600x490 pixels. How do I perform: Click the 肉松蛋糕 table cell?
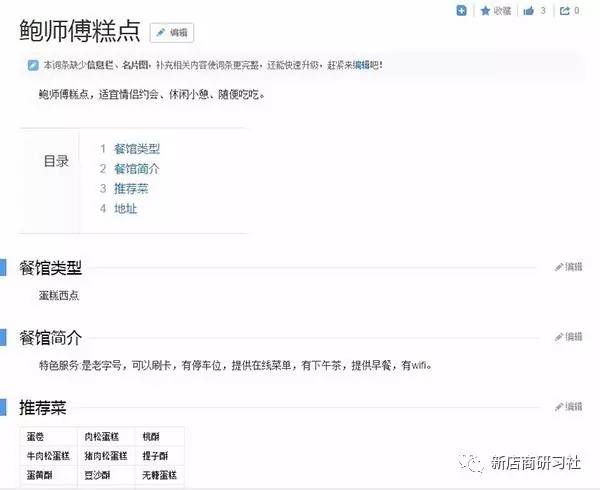[106, 436]
